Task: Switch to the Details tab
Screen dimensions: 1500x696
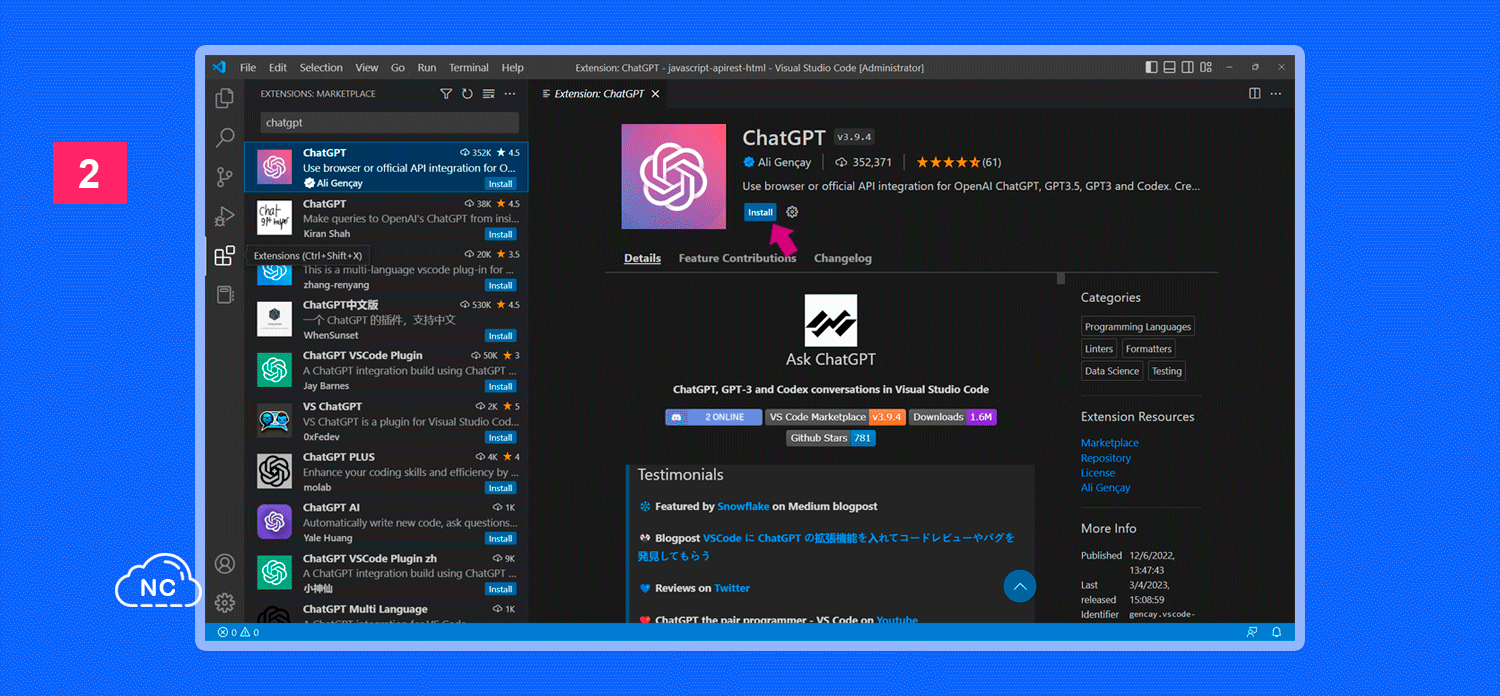Action: [x=642, y=258]
